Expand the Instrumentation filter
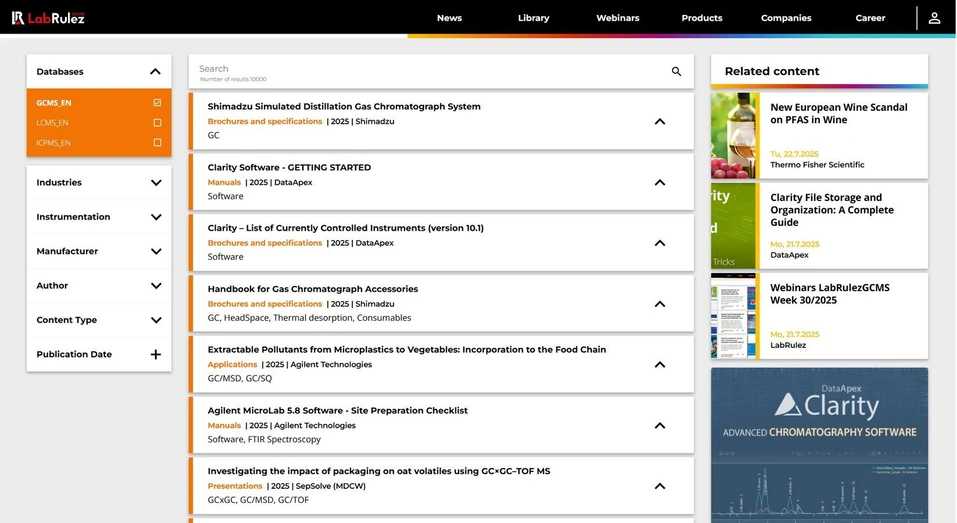 click(156, 217)
